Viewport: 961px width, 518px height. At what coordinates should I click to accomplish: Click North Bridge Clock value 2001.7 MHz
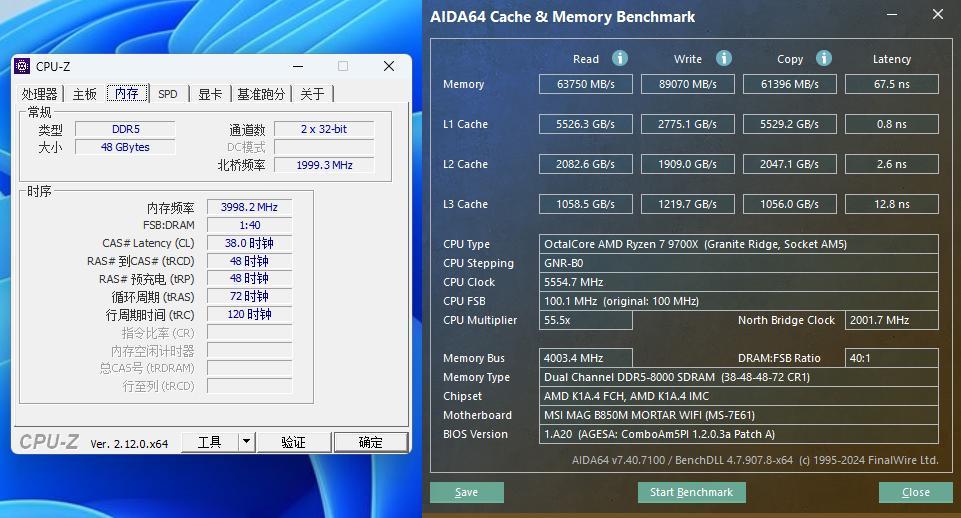892,320
